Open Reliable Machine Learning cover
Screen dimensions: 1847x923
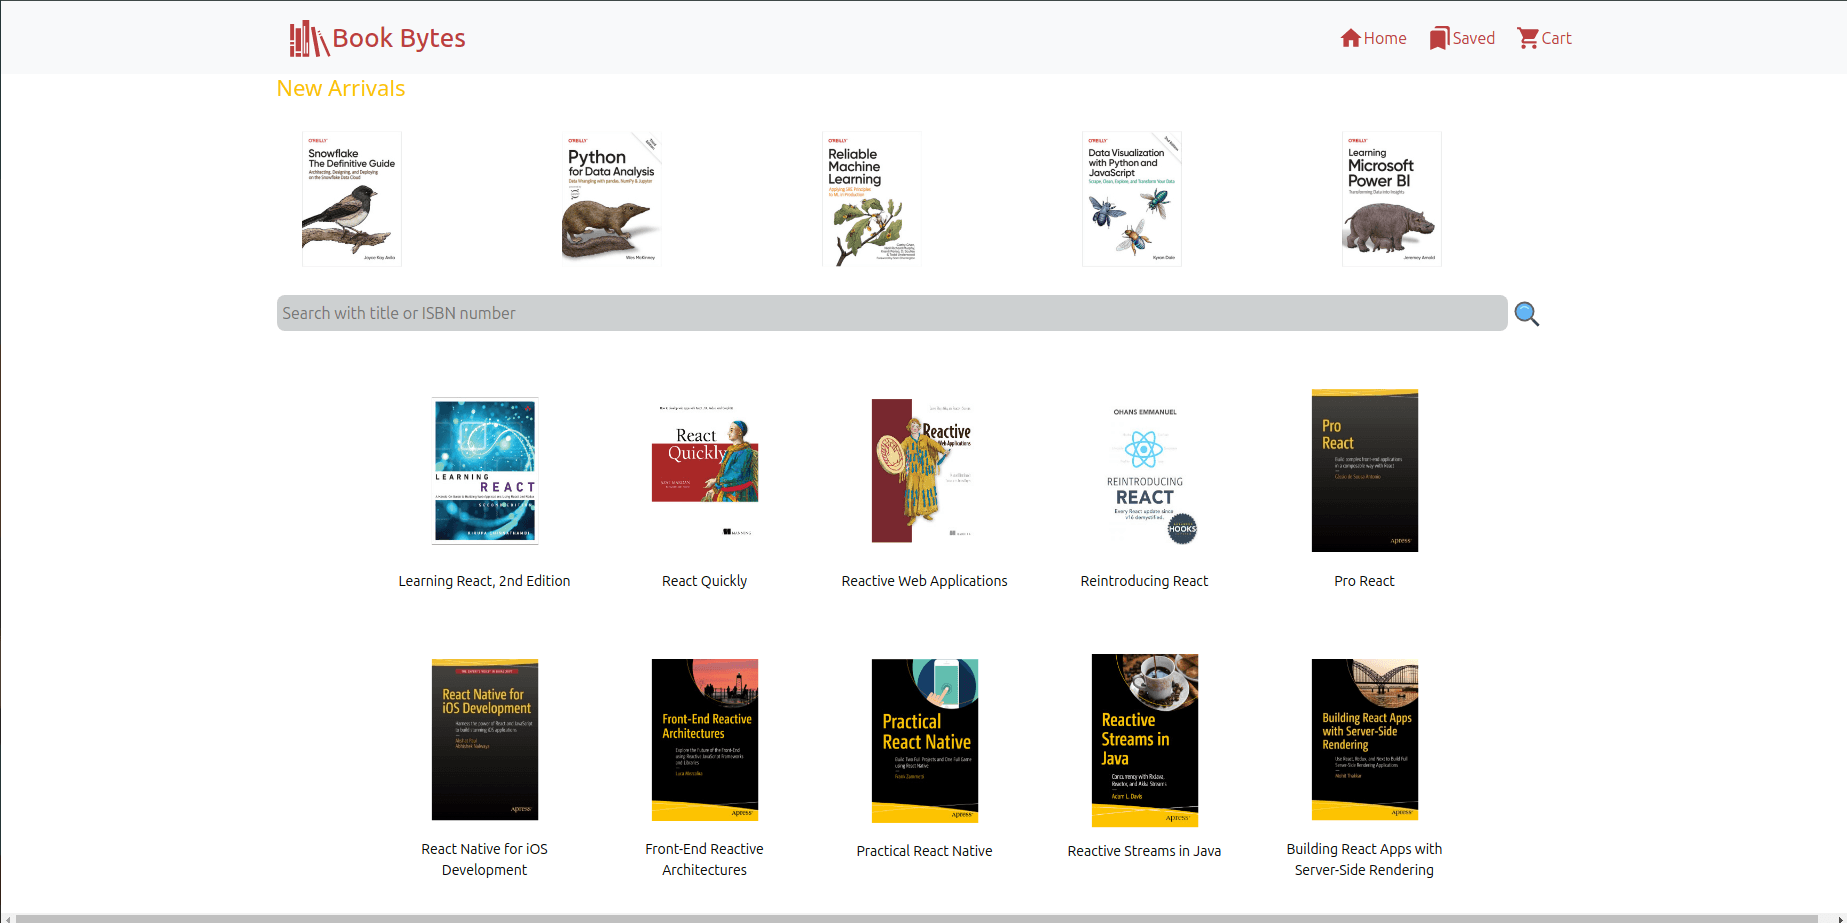(872, 199)
